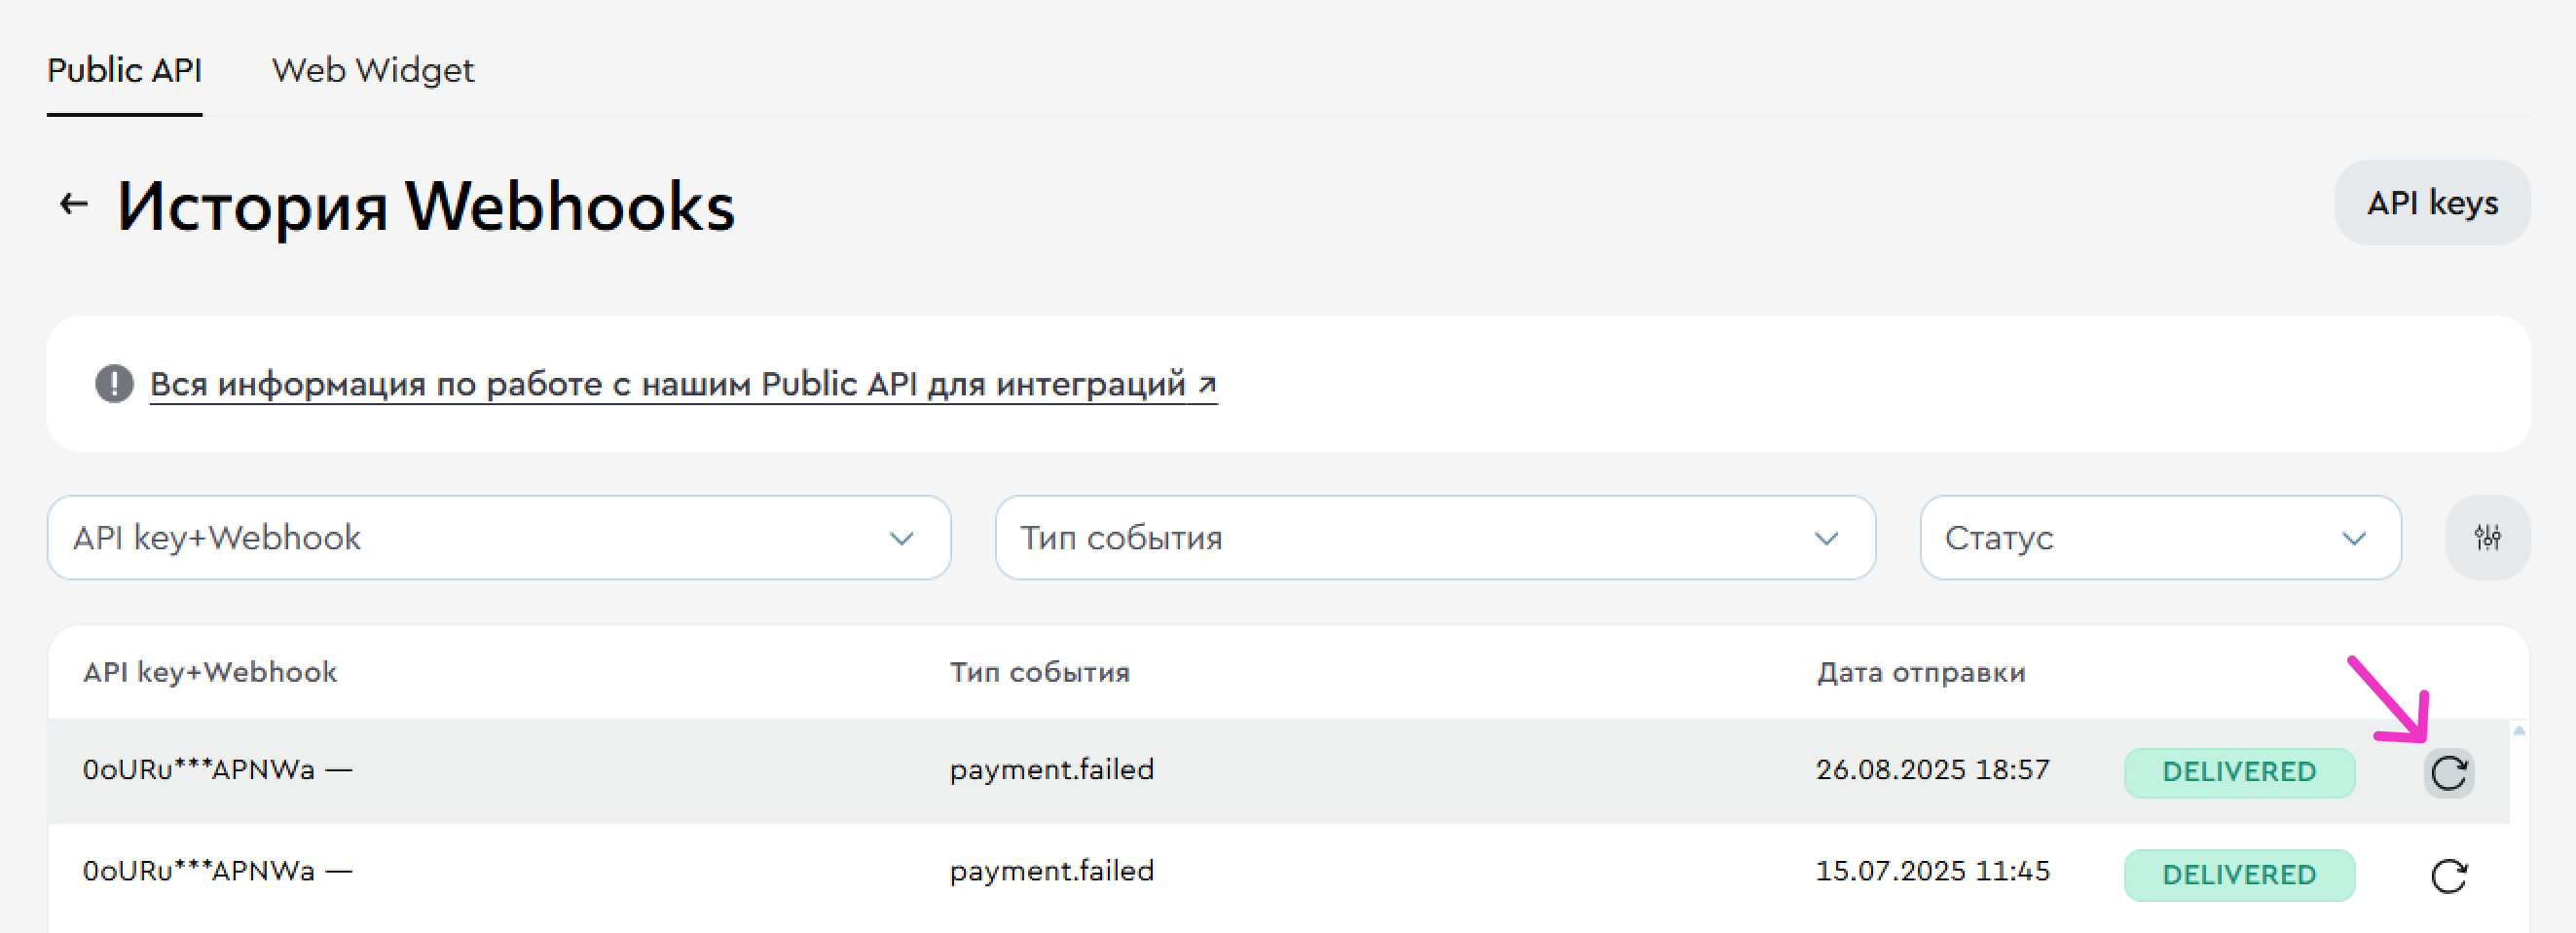Click the exclamation info icon

coord(114,383)
